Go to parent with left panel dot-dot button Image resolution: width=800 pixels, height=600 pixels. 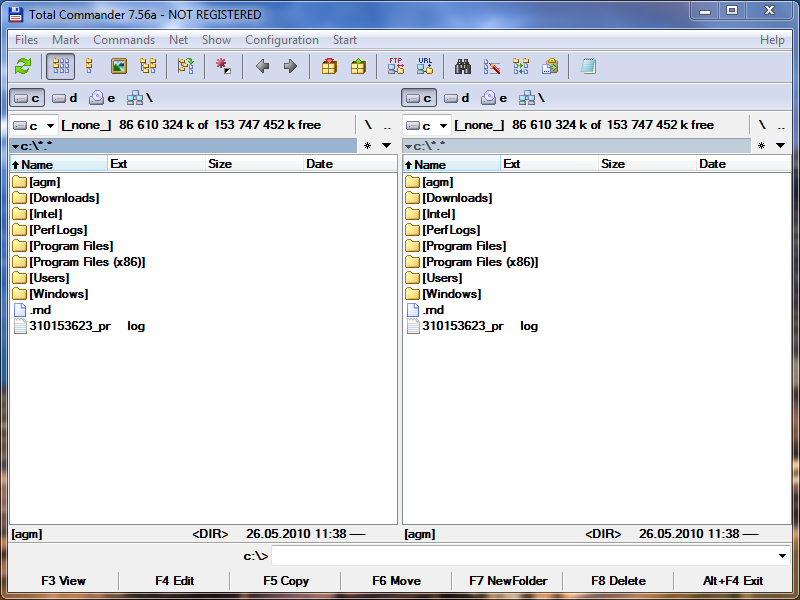pyautogui.click(x=387, y=126)
